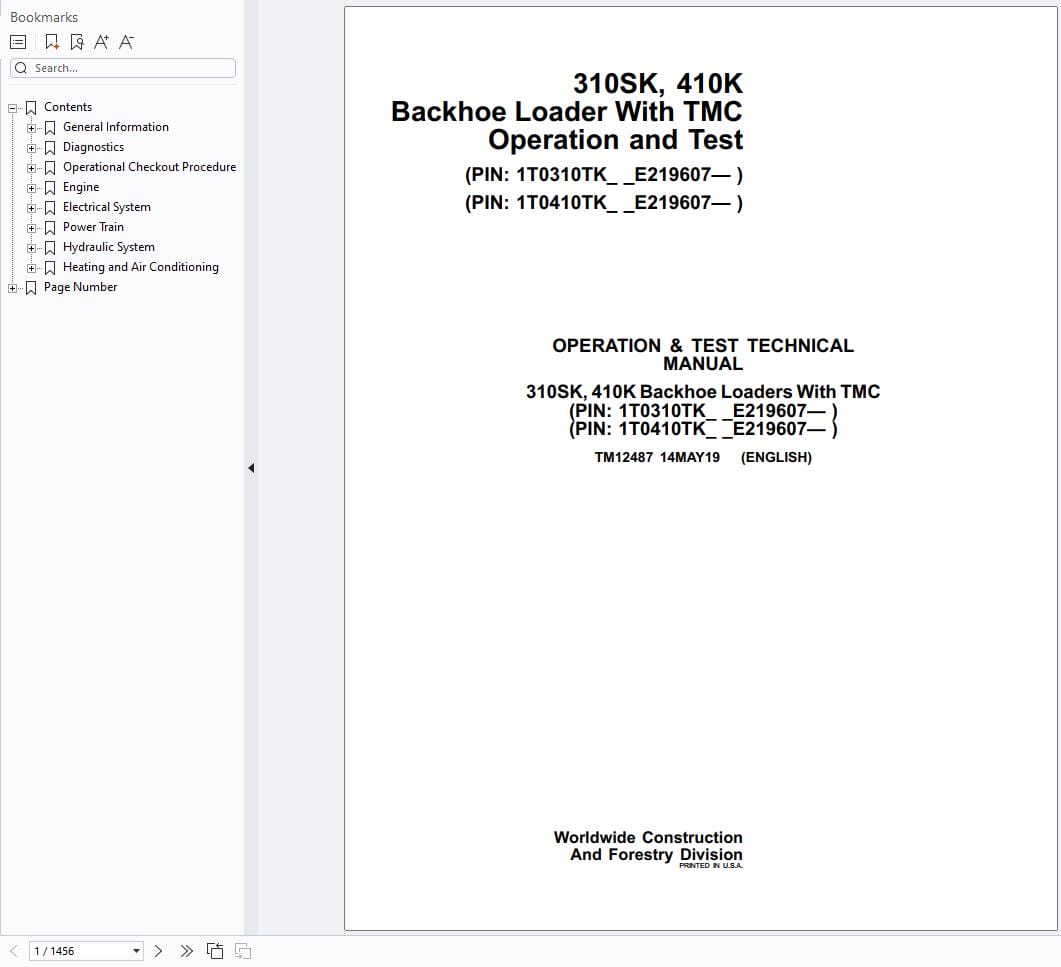Expand the Page Number bookmark
The height and width of the screenshot is (967, 1061).
point(12,288)
